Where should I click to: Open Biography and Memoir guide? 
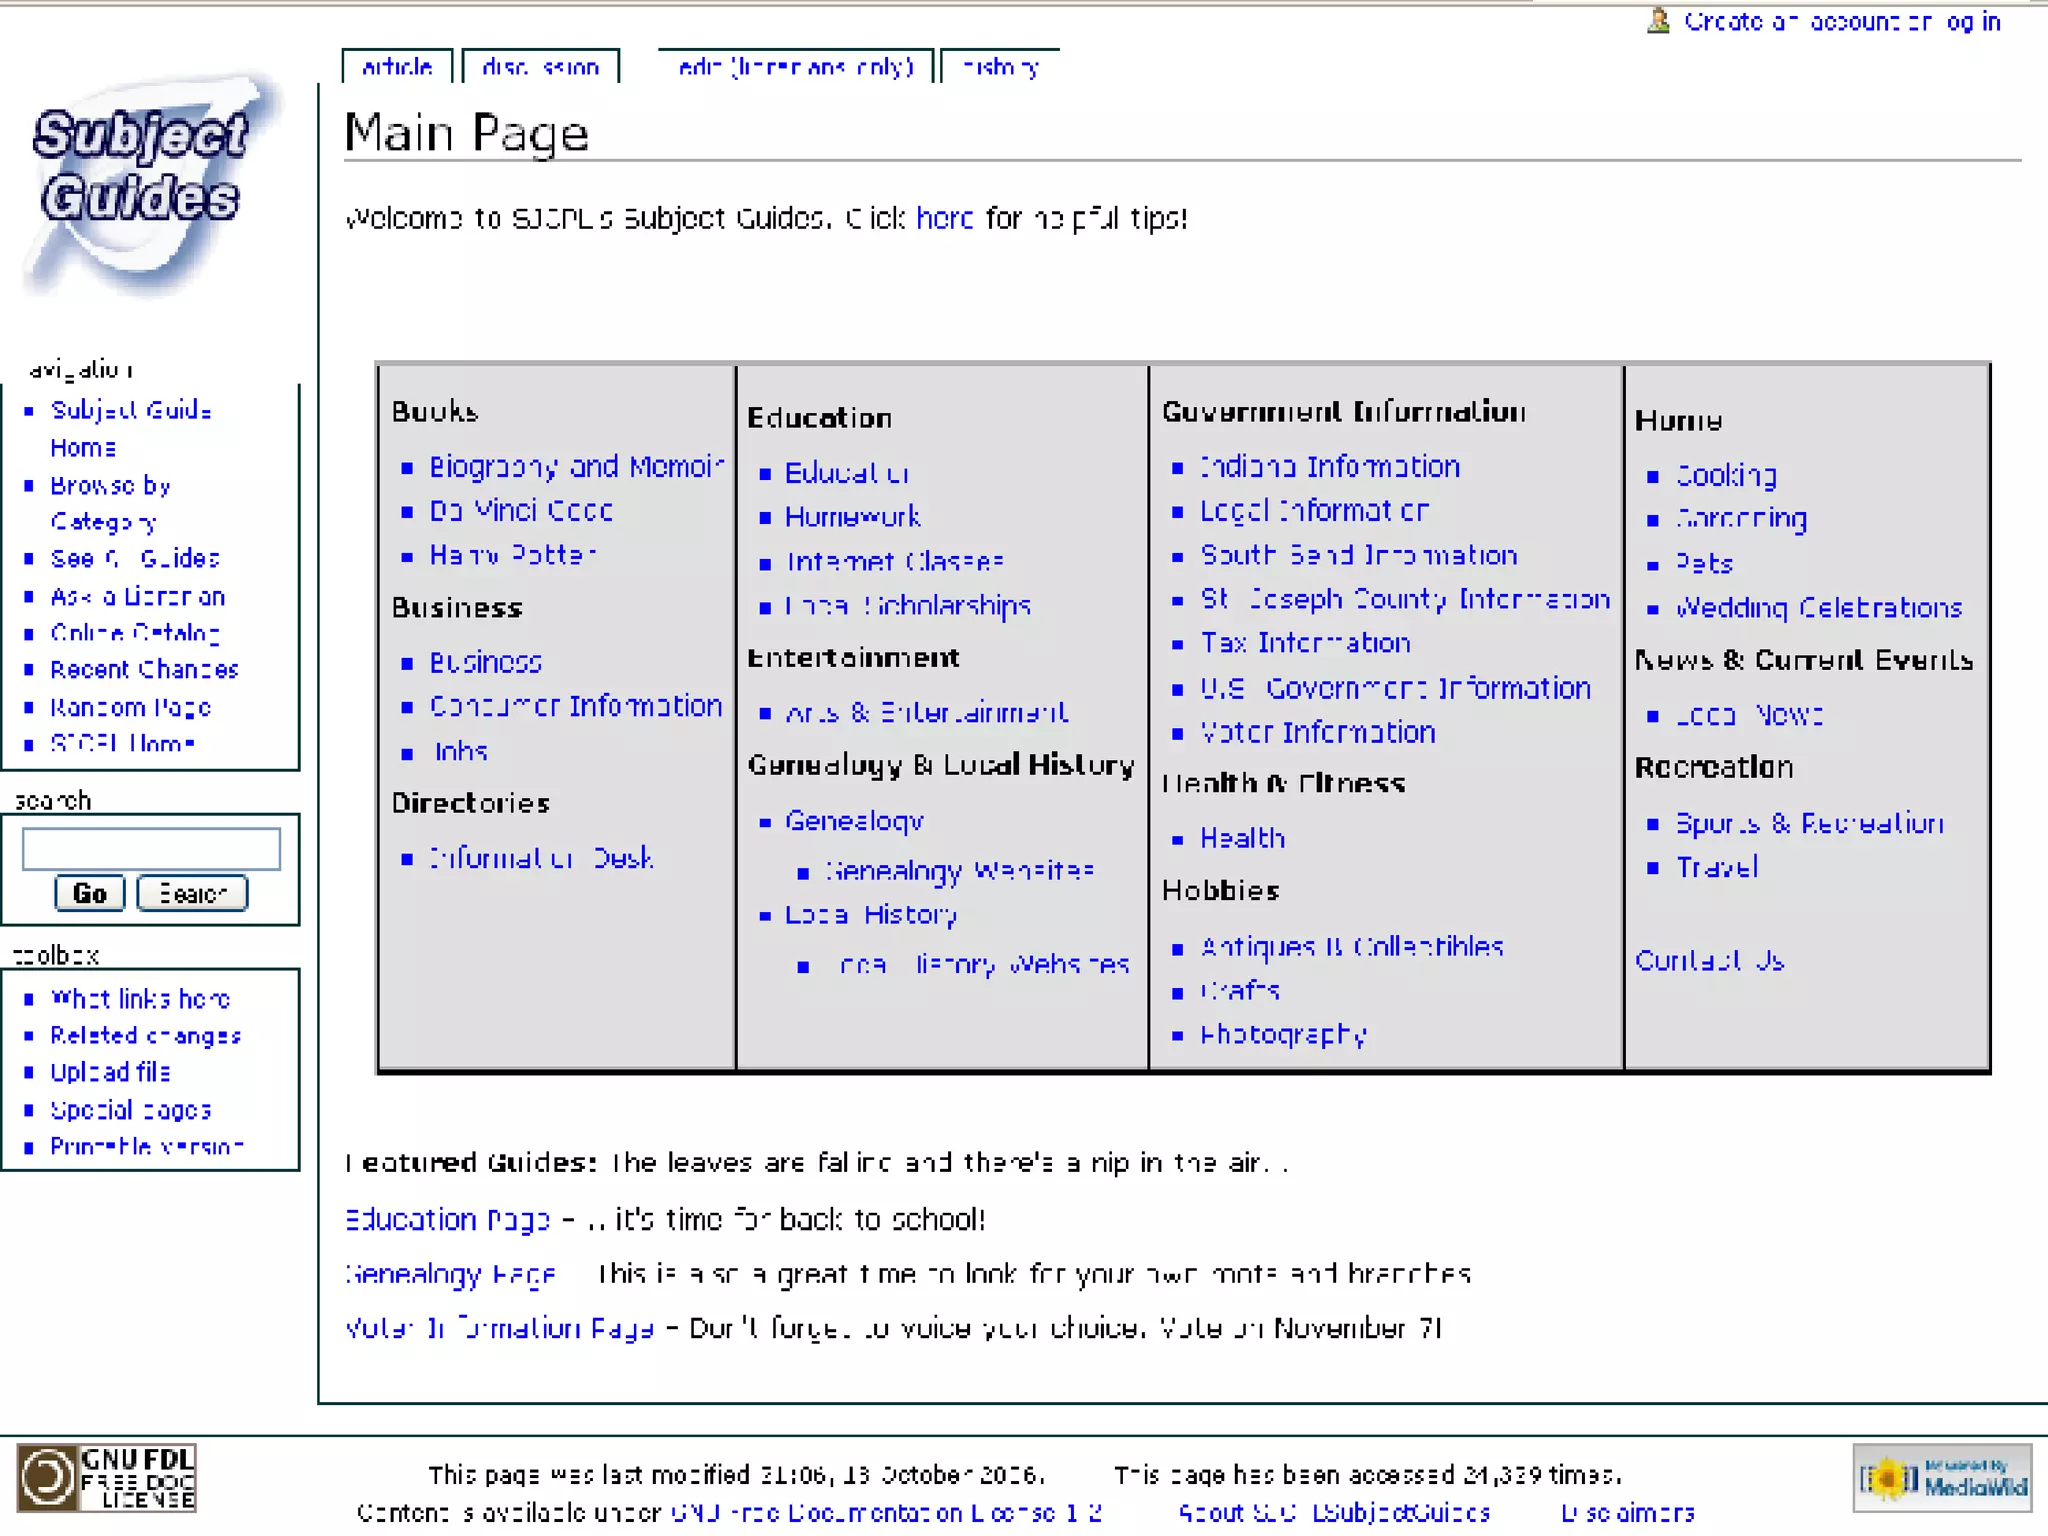click(x=575, y=466)
